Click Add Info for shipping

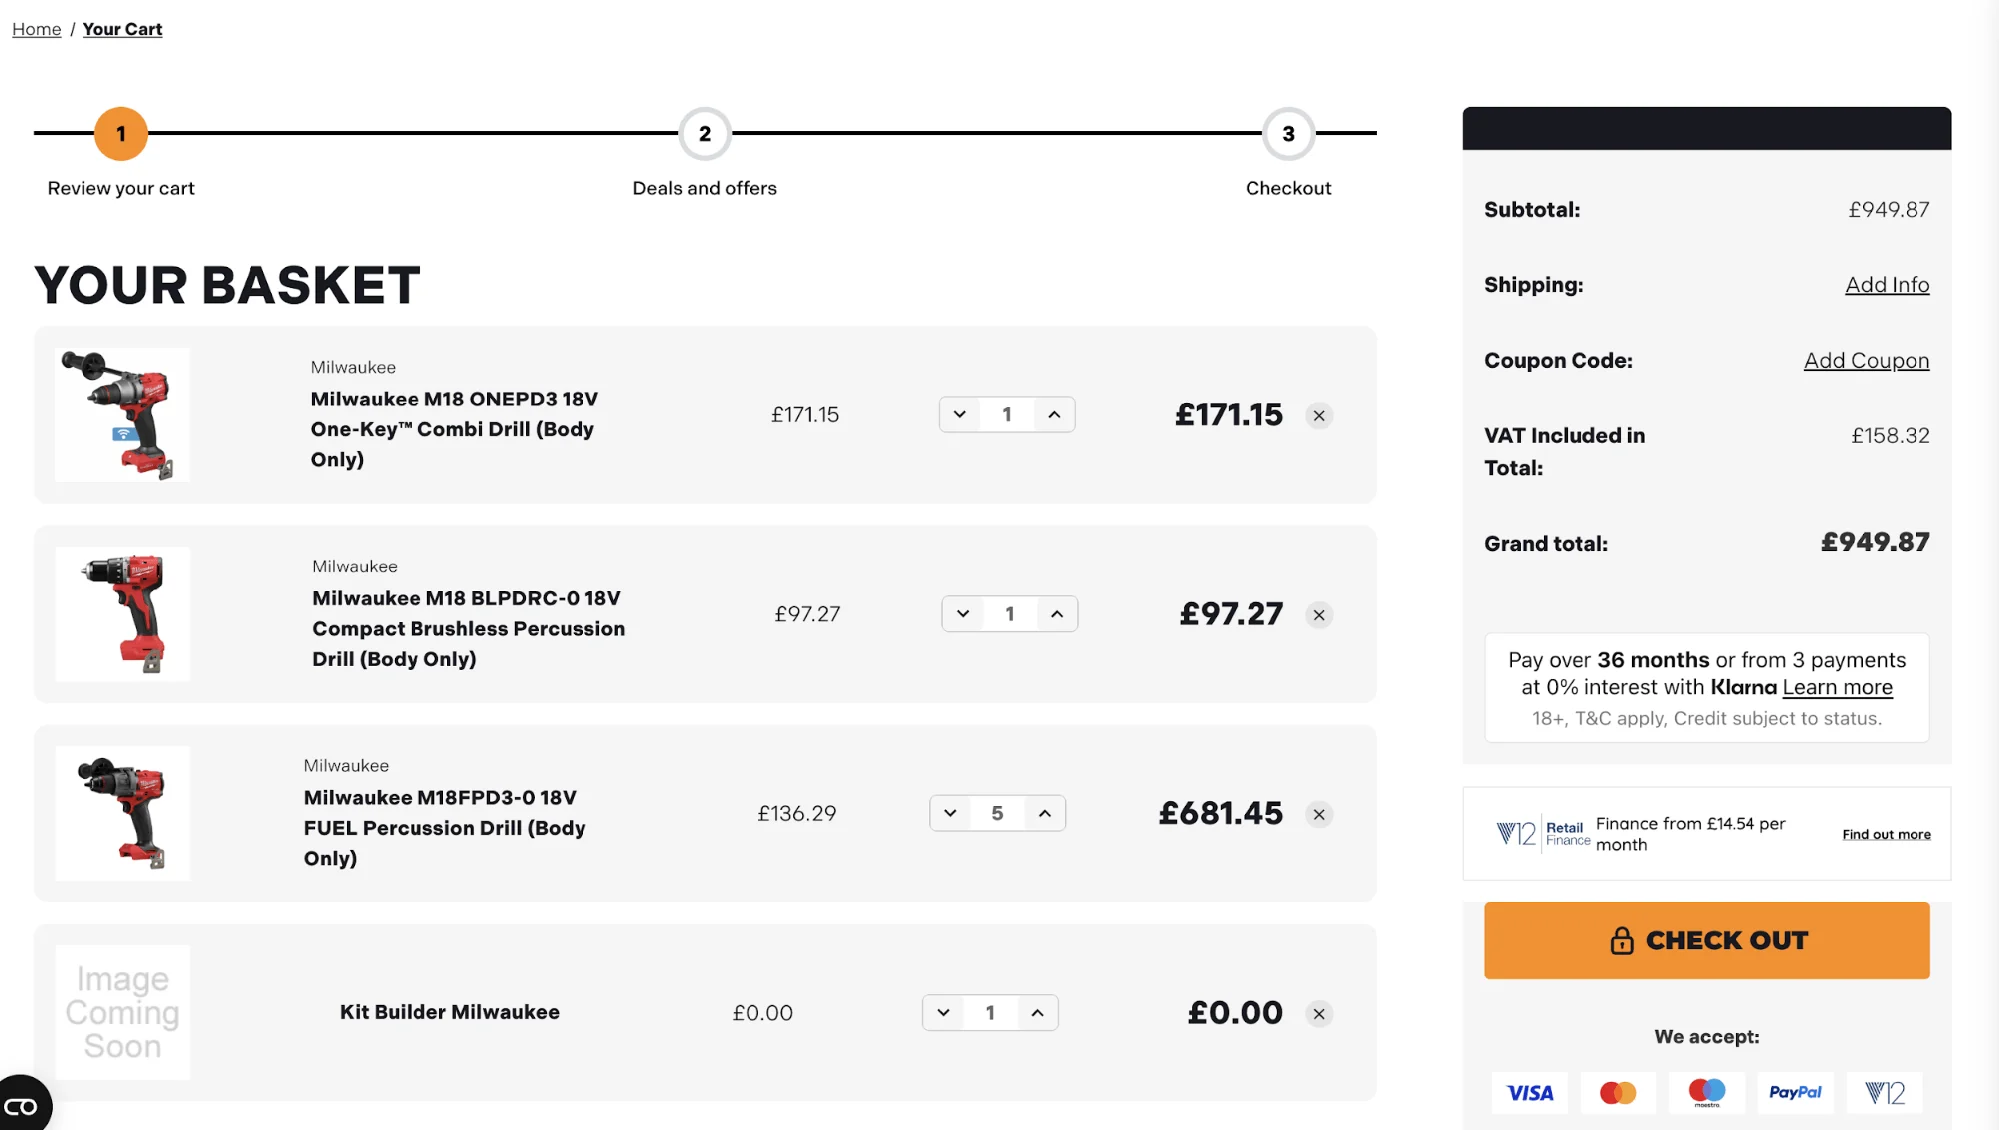point(1887,285)
